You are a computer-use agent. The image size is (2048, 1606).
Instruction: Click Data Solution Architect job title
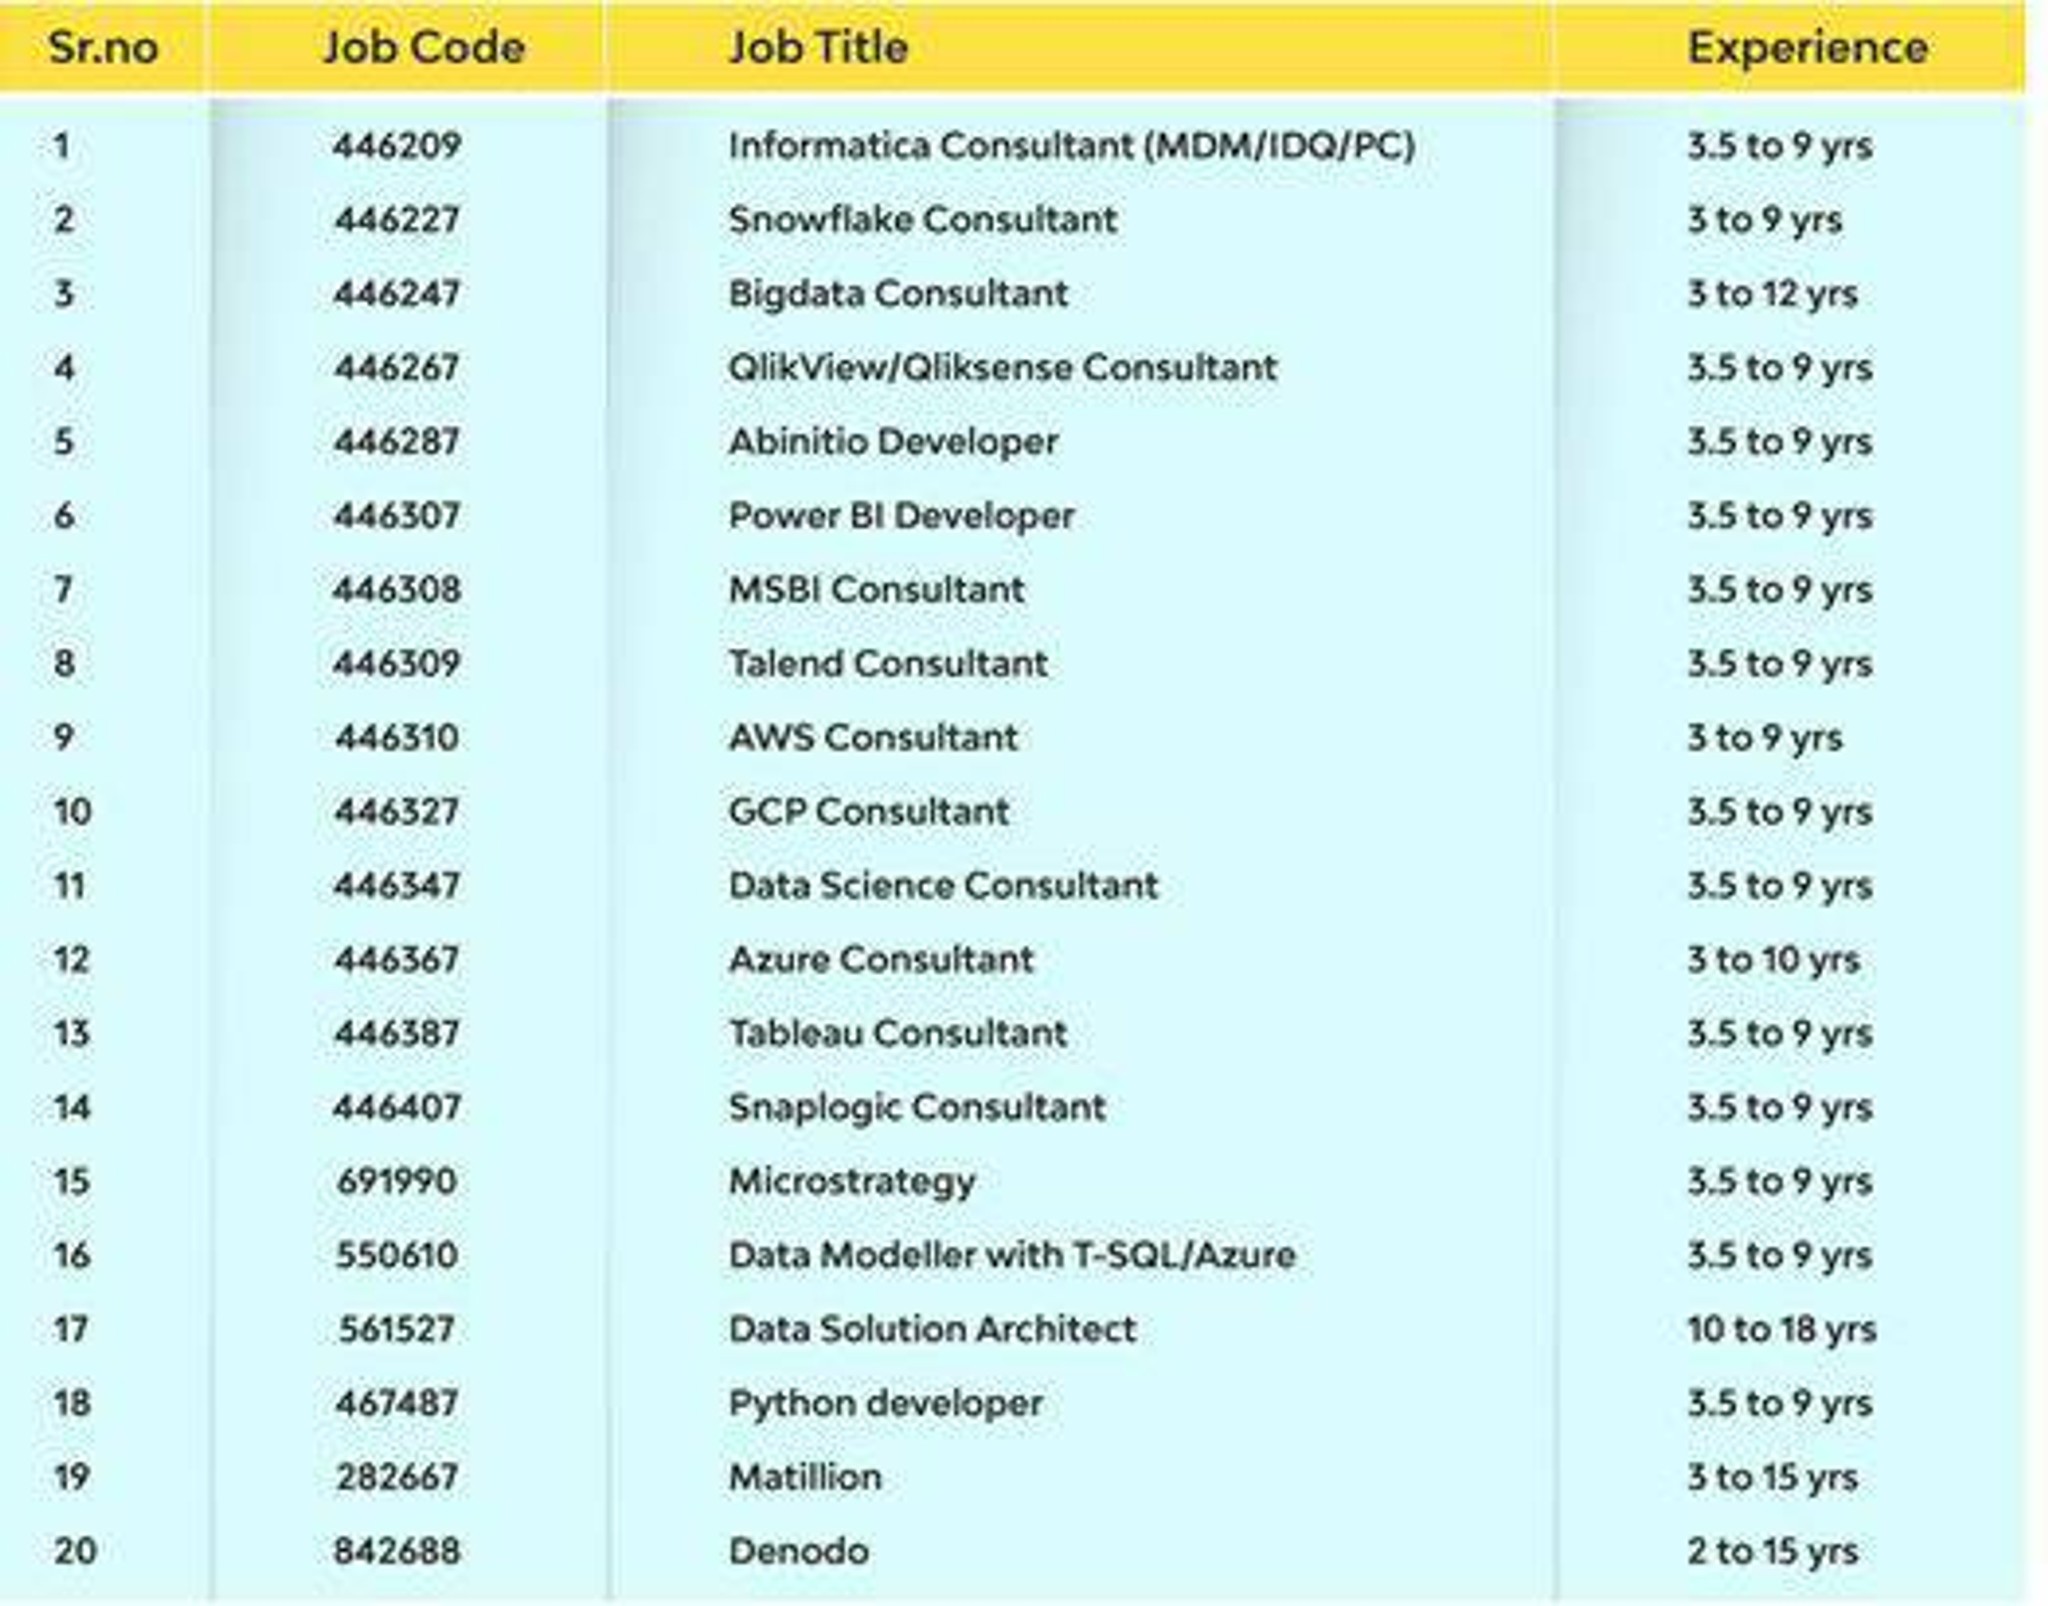coord(932,1329)
